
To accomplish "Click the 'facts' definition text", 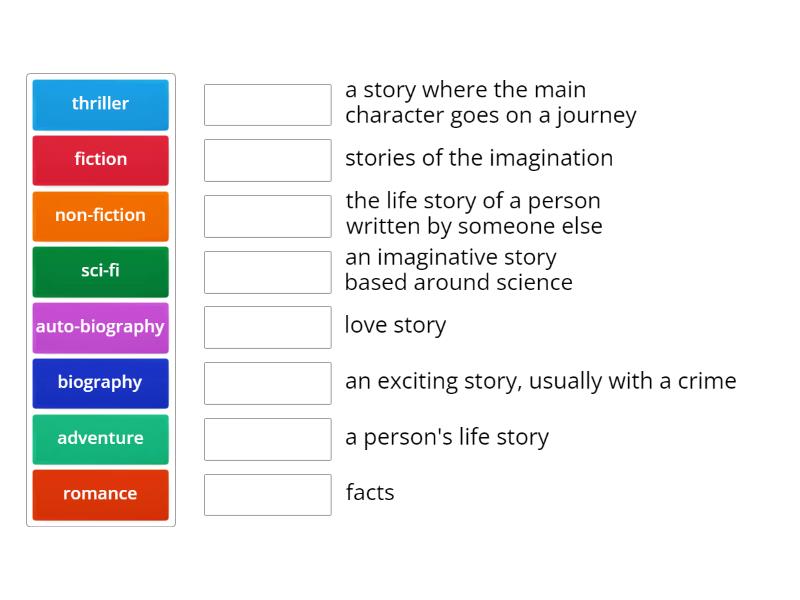I will click(370, 492).
